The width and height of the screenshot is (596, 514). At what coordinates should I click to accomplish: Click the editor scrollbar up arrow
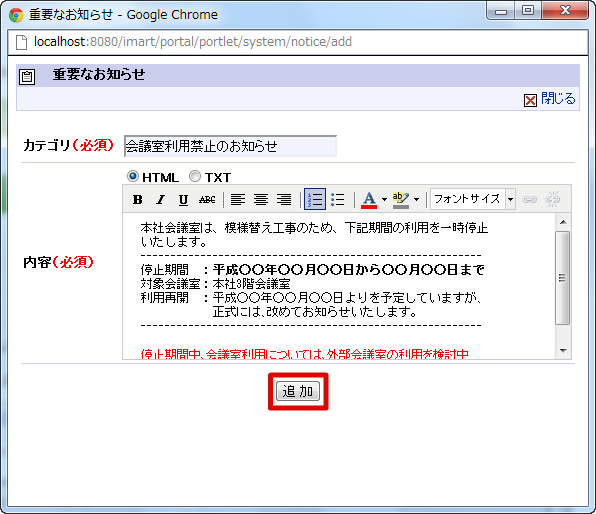click(x=563, y=222)
